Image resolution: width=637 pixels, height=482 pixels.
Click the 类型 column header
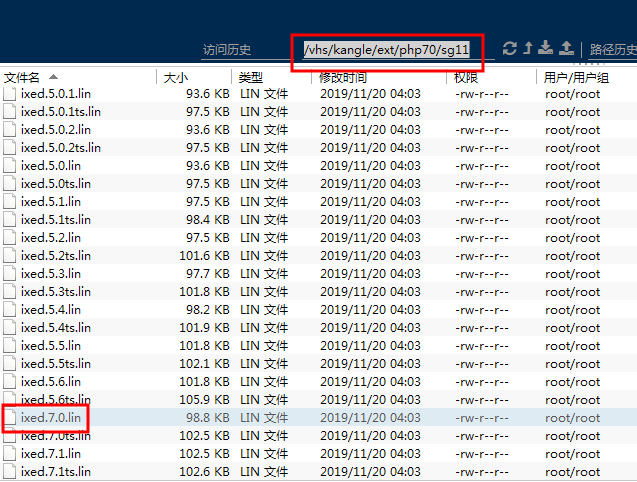click(x=251, y=77)
